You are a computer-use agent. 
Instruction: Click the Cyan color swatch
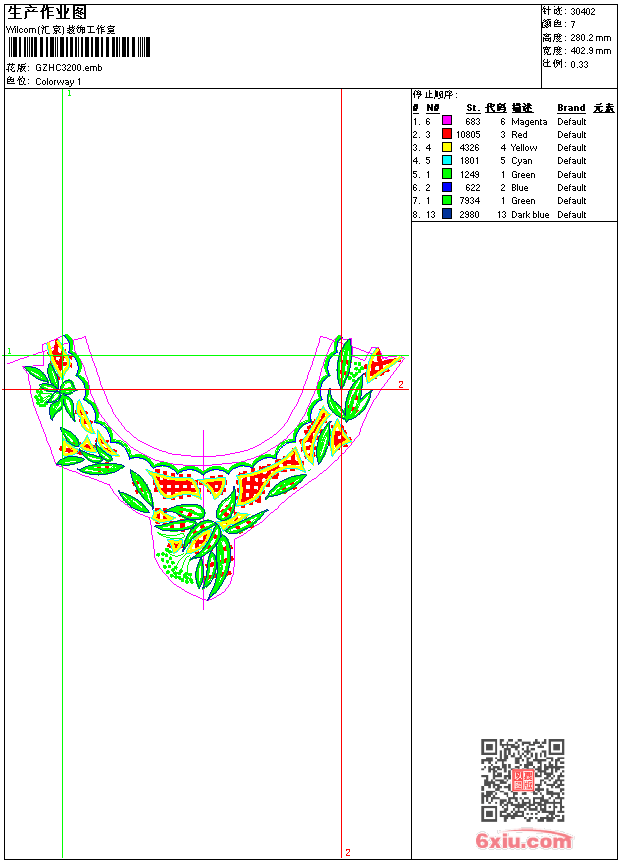tap(447, 160)
